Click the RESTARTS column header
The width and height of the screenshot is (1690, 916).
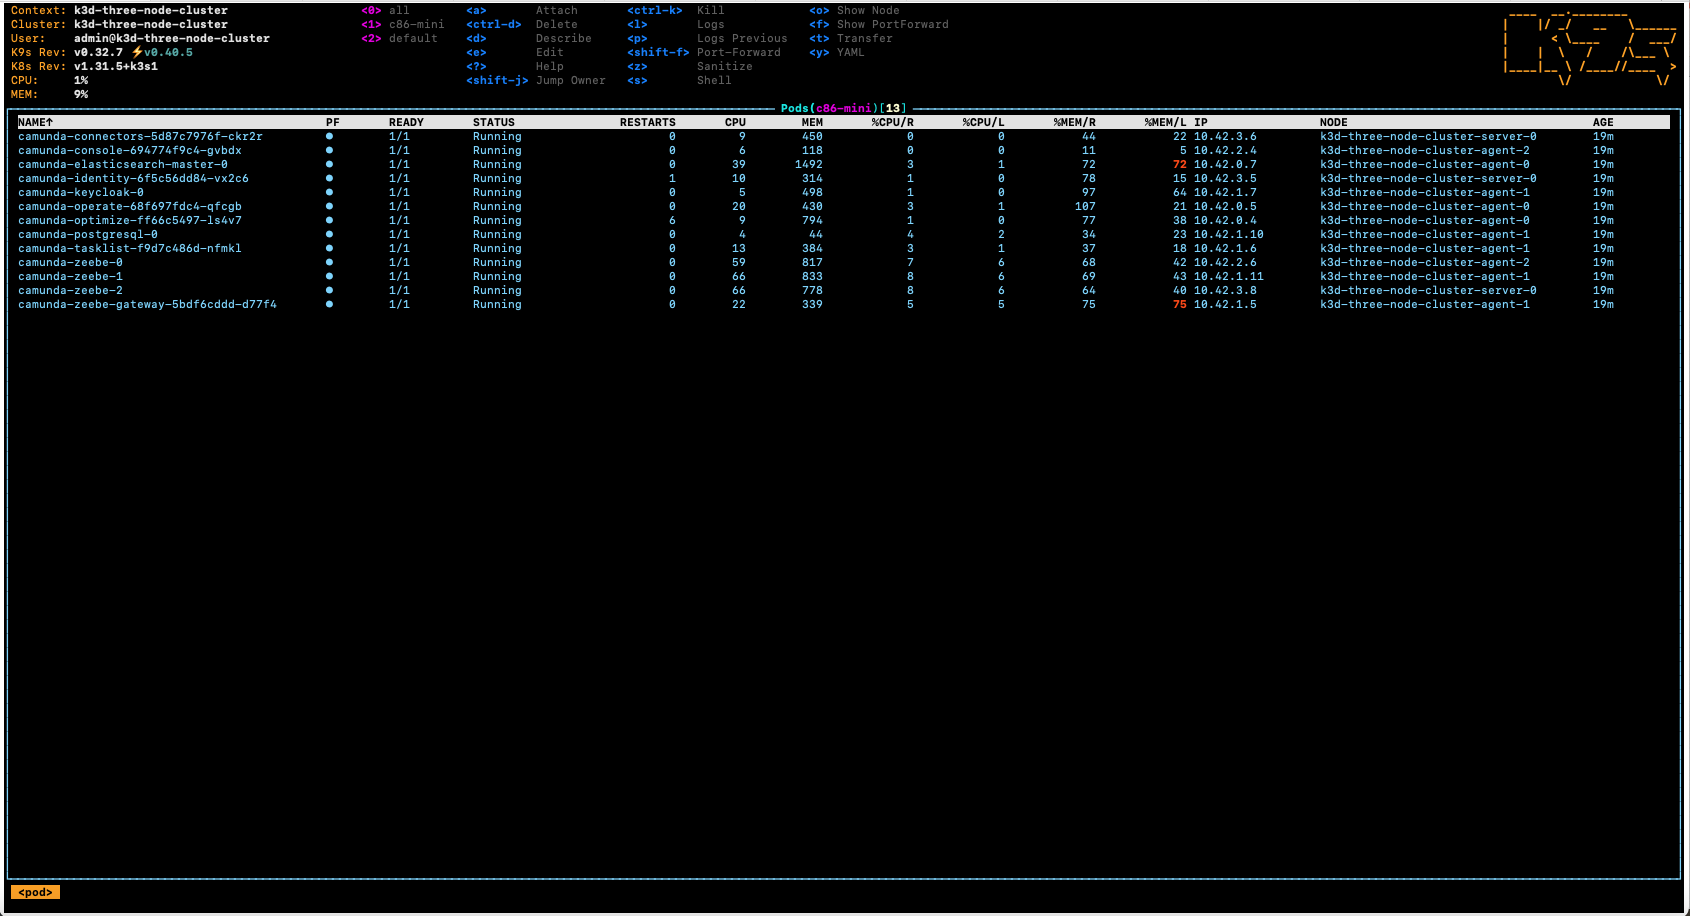[x=648, y=122]
